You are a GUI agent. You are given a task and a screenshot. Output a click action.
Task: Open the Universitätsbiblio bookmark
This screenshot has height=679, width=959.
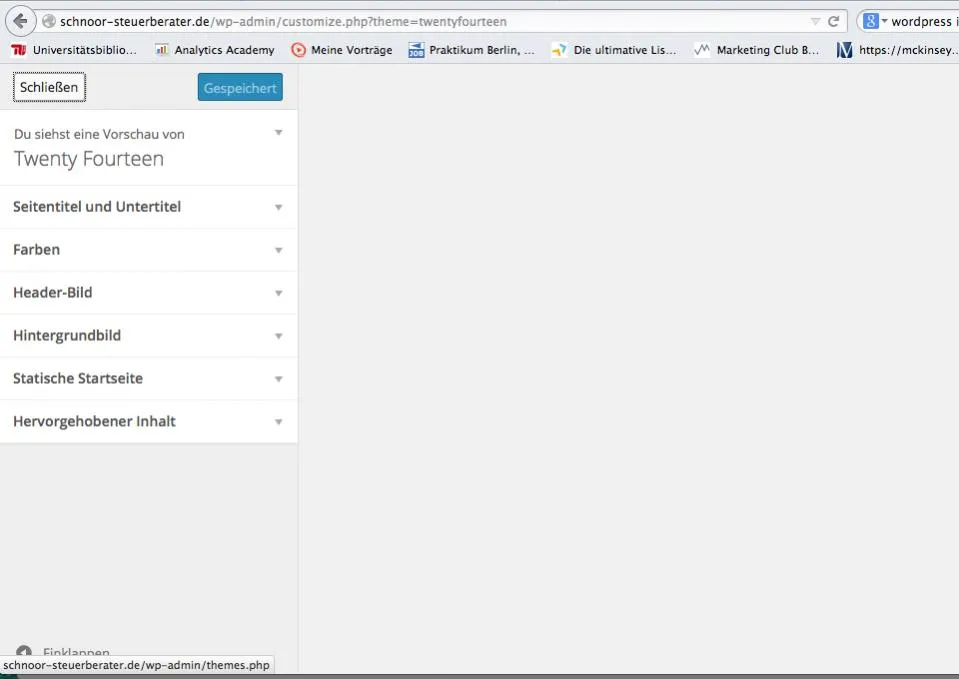point(73,50)
